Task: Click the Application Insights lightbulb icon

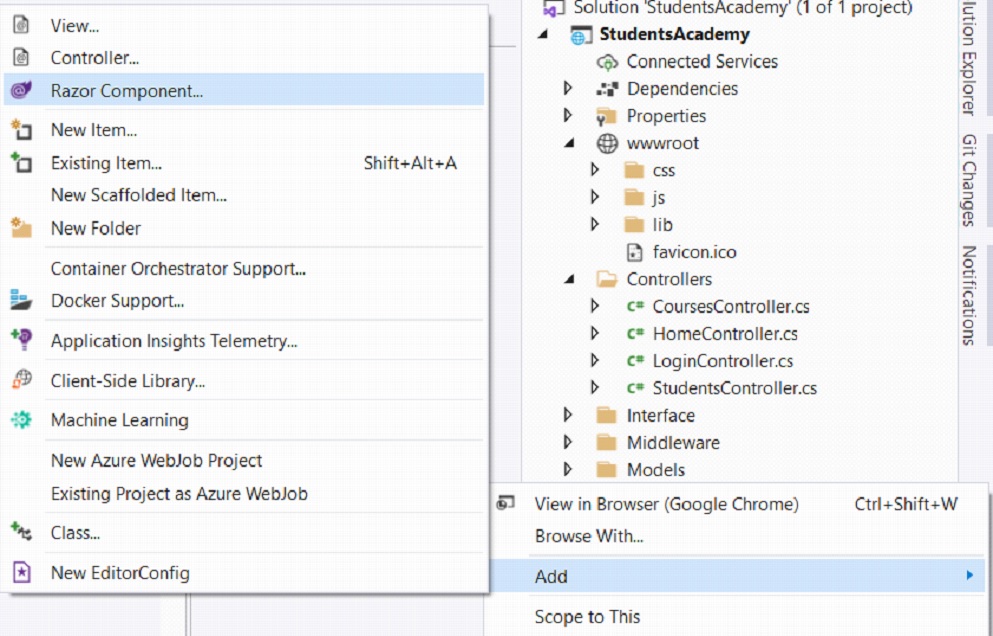Action: tap(22, 340)
